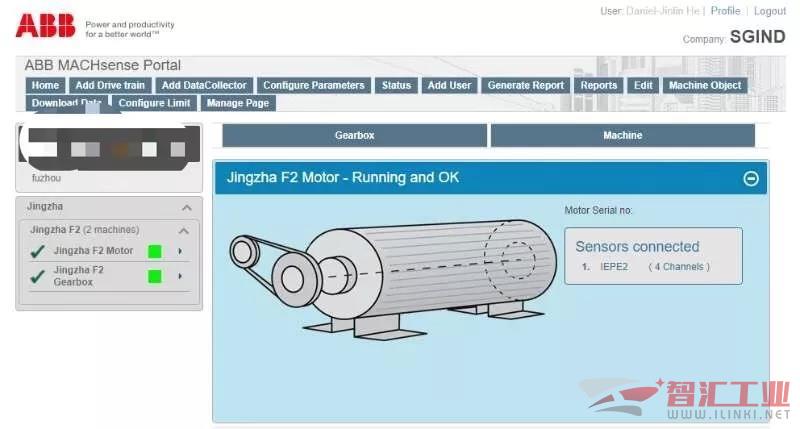Open the Profile link
Image resolution: width=800 pixels, height=429 pixels.
(x=725, y=11)
